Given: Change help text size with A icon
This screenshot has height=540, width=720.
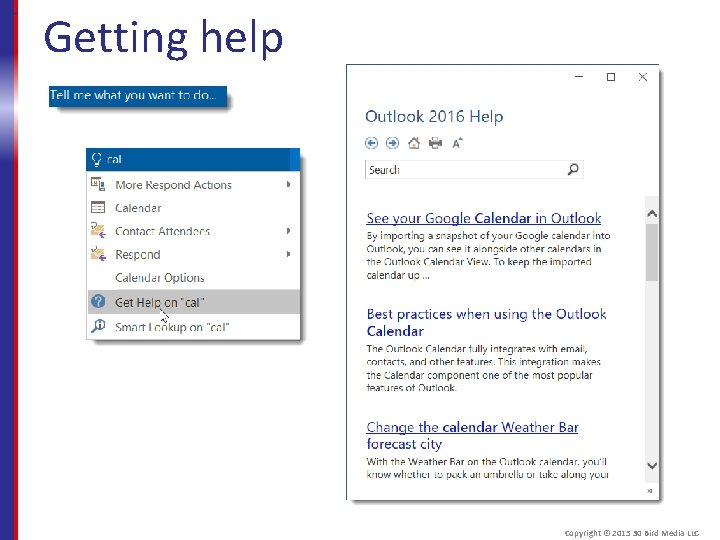Looking at the screenshot, I should tap(457, 143).
